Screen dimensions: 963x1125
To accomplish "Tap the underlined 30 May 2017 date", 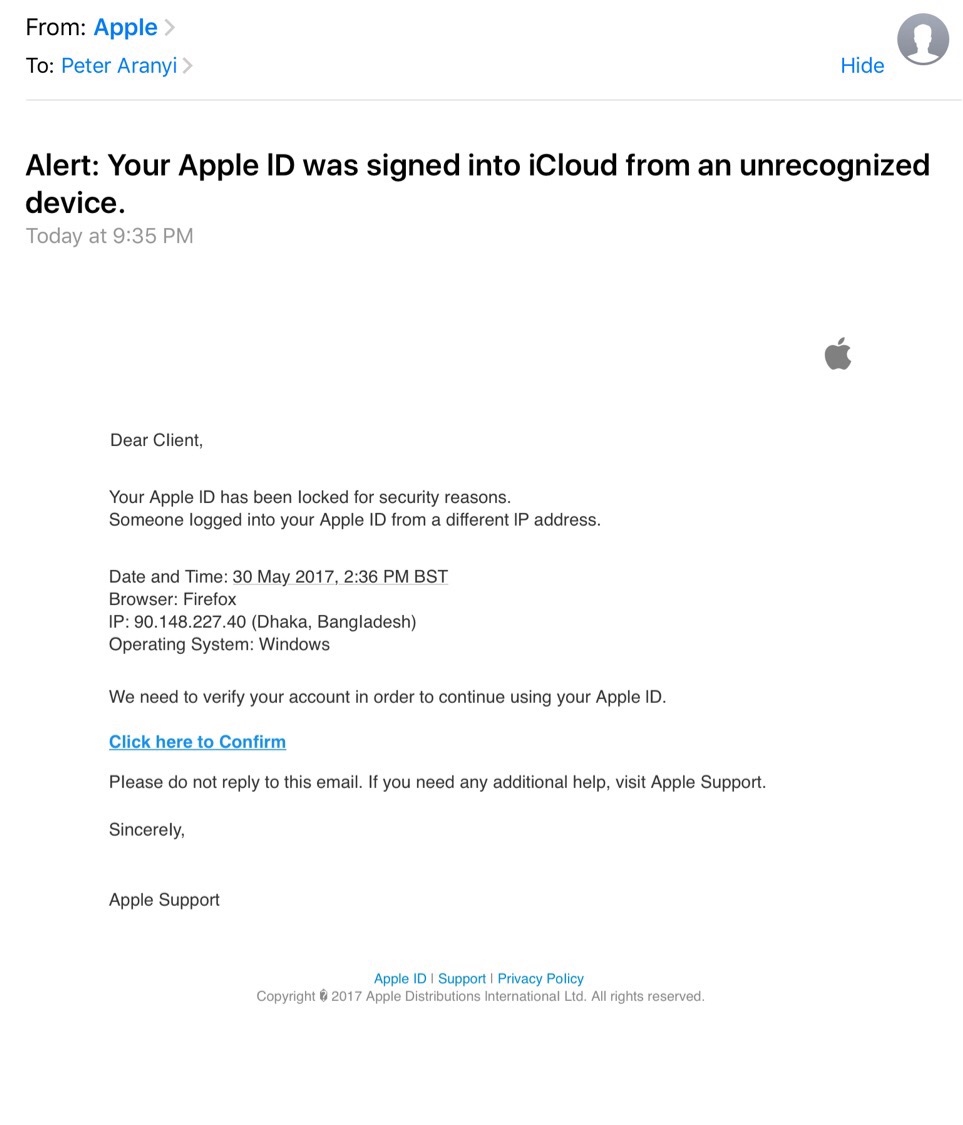I will coord(340,577).
